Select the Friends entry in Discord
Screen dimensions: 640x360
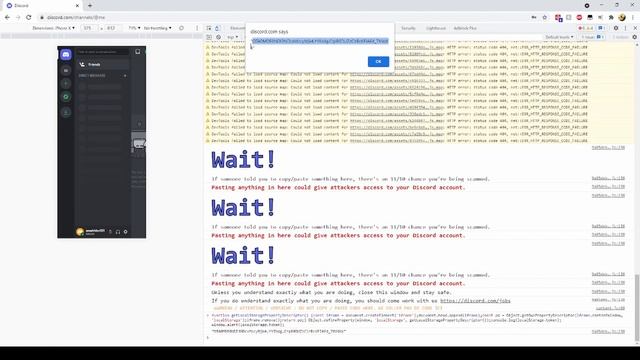pyautogui.click(x=103, y=64)
